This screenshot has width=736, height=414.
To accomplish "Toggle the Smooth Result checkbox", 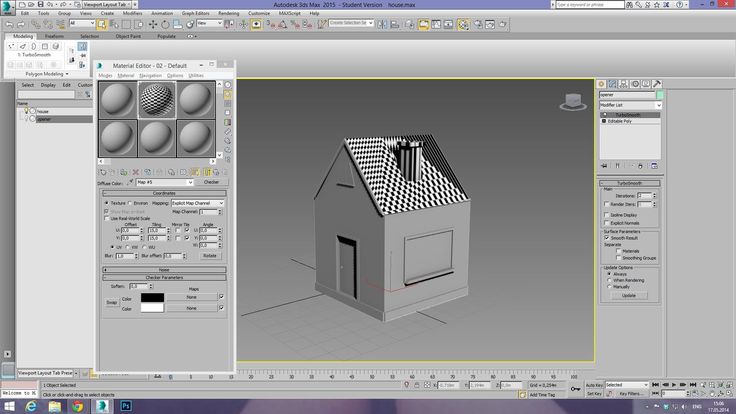I will pos(607,238).
